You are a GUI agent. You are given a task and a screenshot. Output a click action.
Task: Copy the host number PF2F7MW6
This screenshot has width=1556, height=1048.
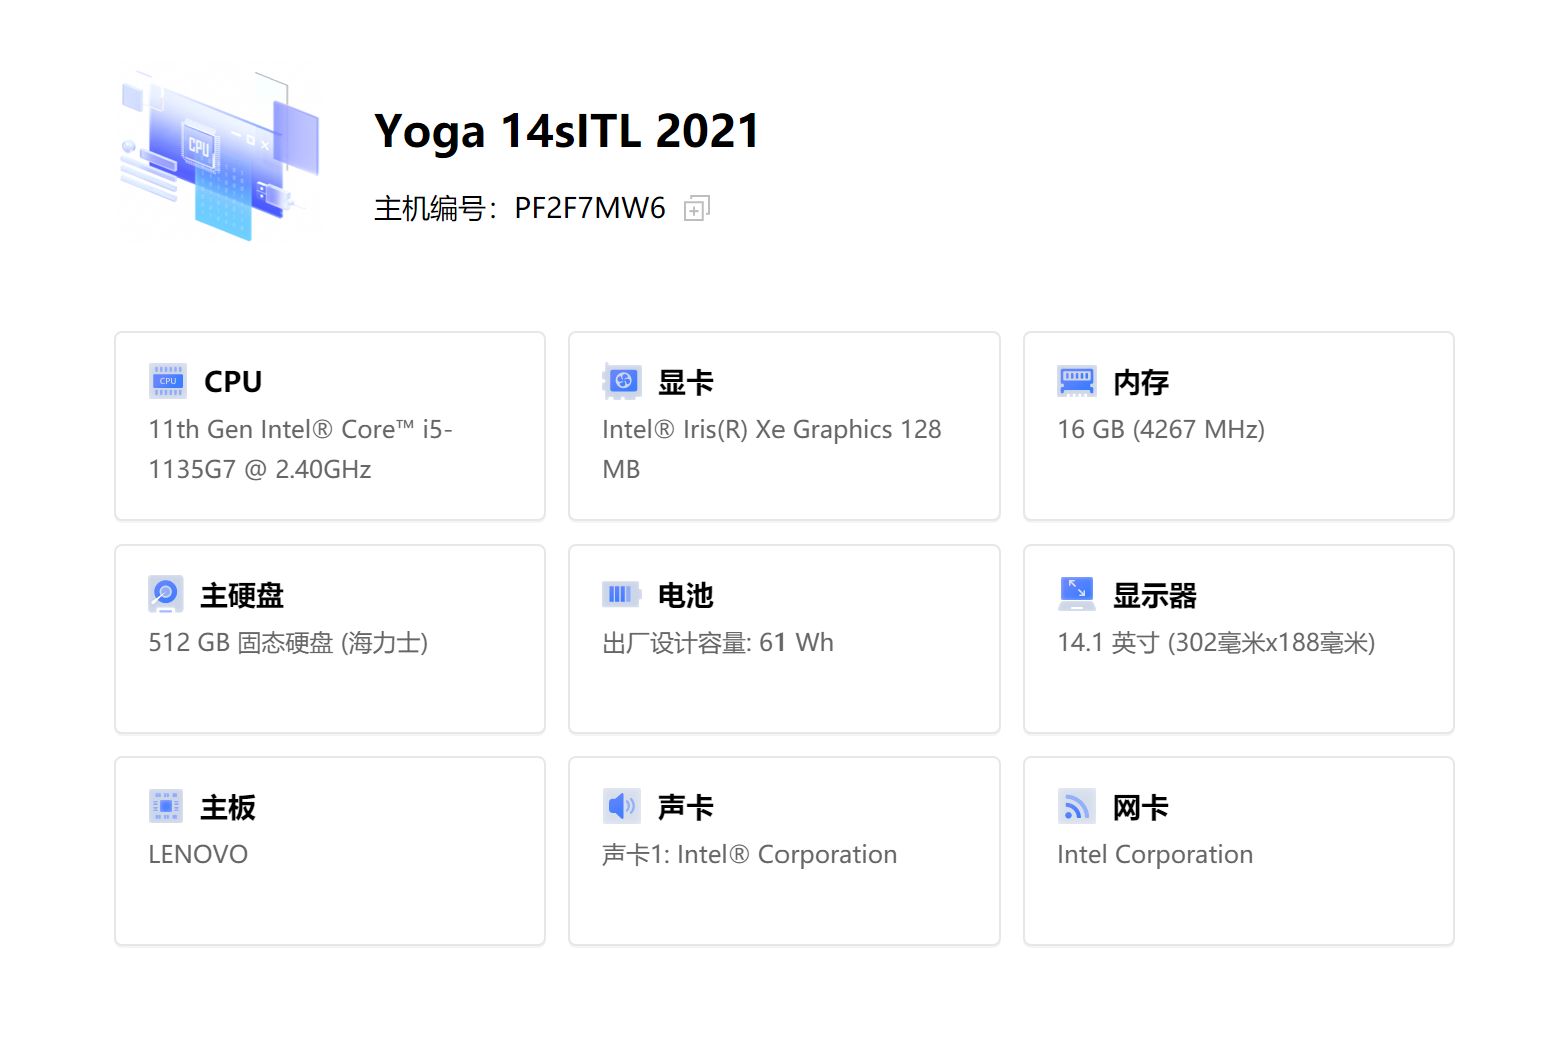tap(696, 207)
